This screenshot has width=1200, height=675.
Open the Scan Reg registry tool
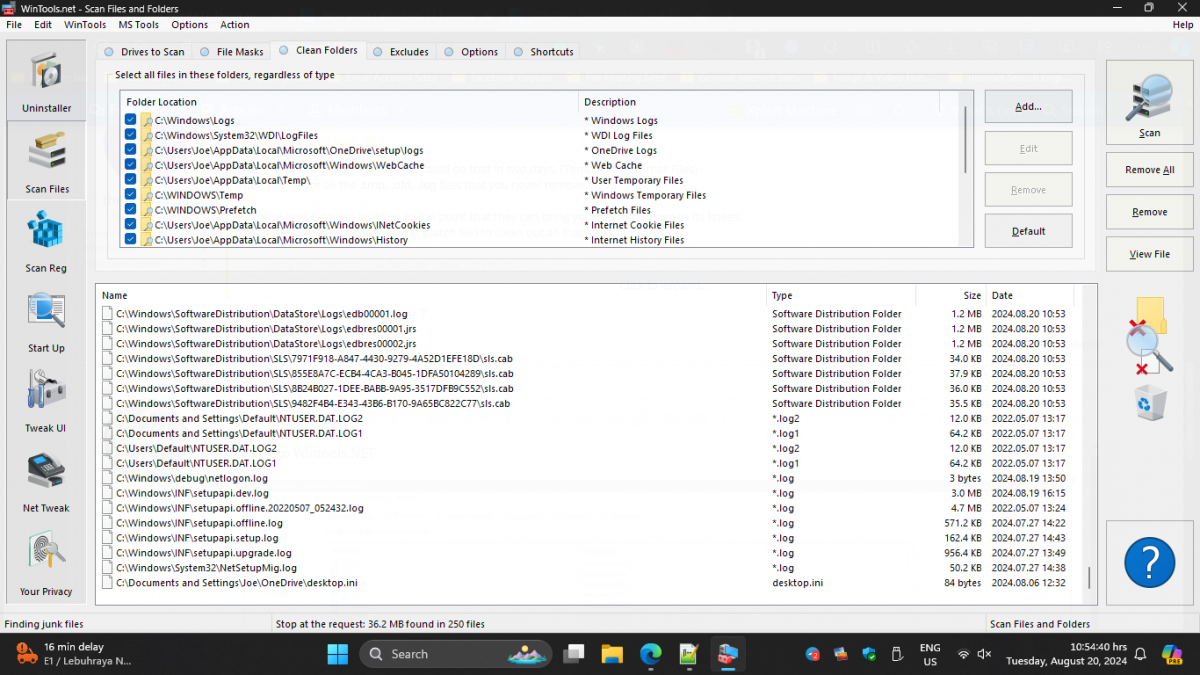click(x=46, y=241)
